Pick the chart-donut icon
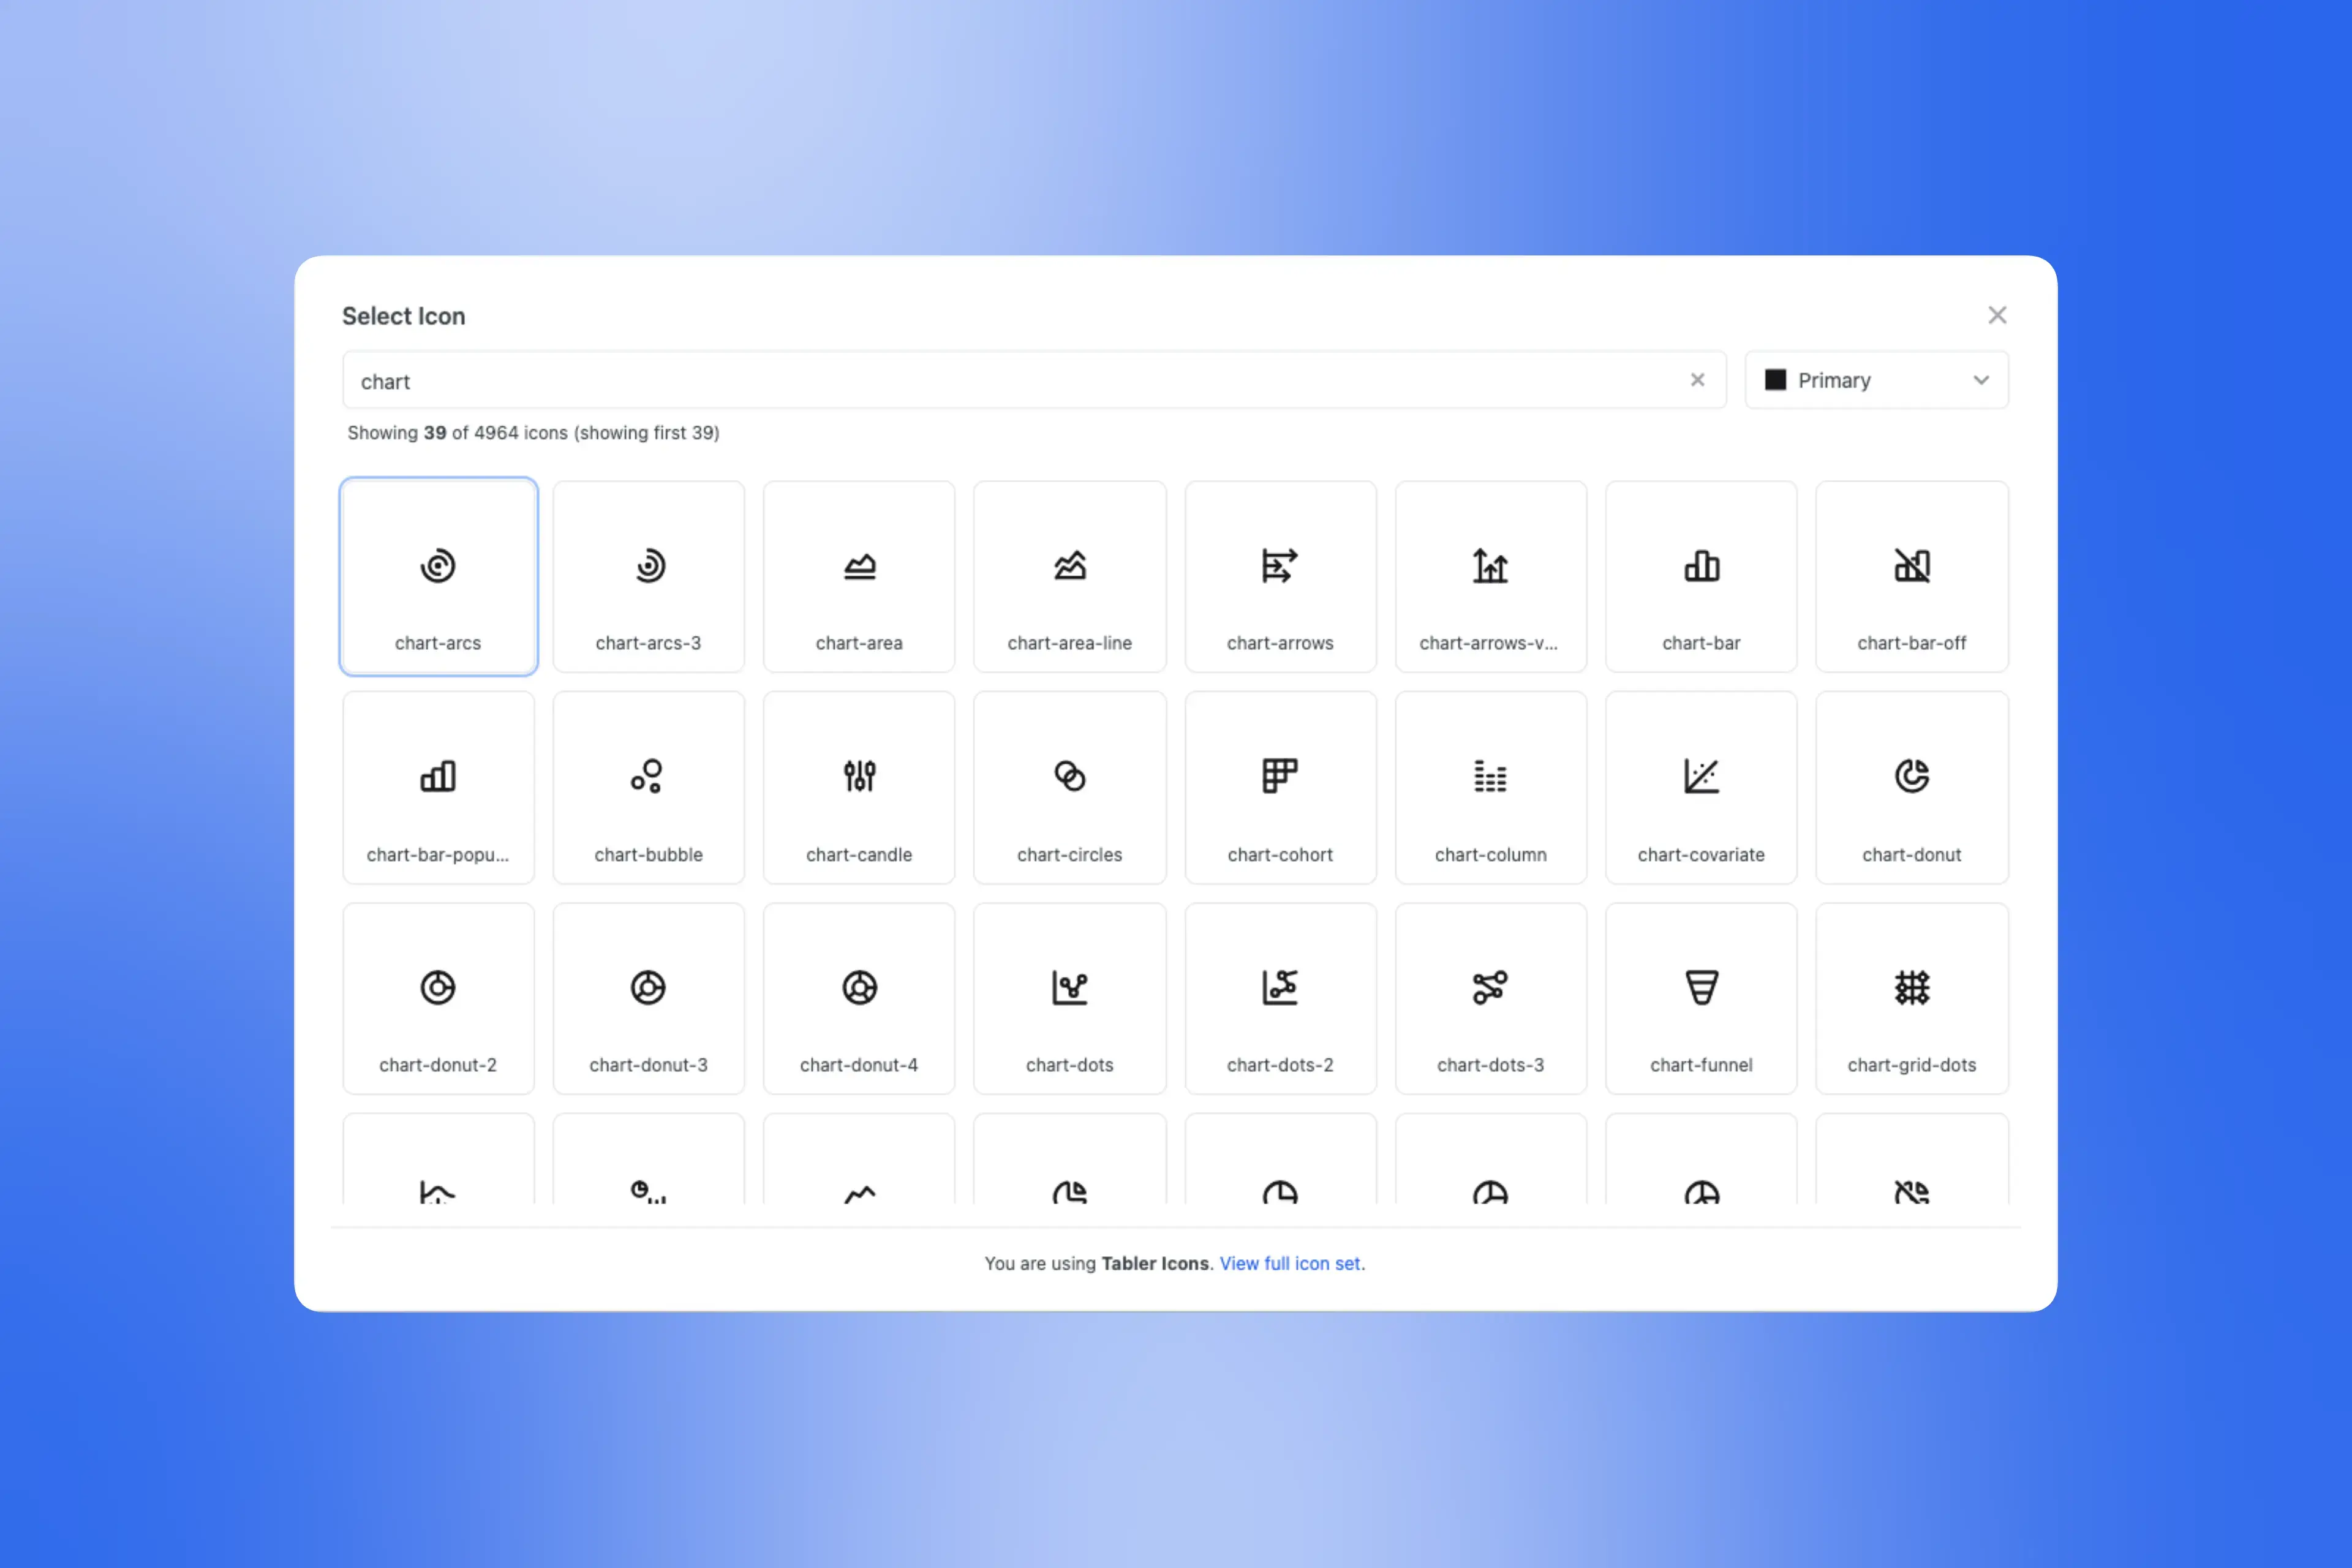The height and width of the screenshot is (1568, 2352). point(1911,788)
